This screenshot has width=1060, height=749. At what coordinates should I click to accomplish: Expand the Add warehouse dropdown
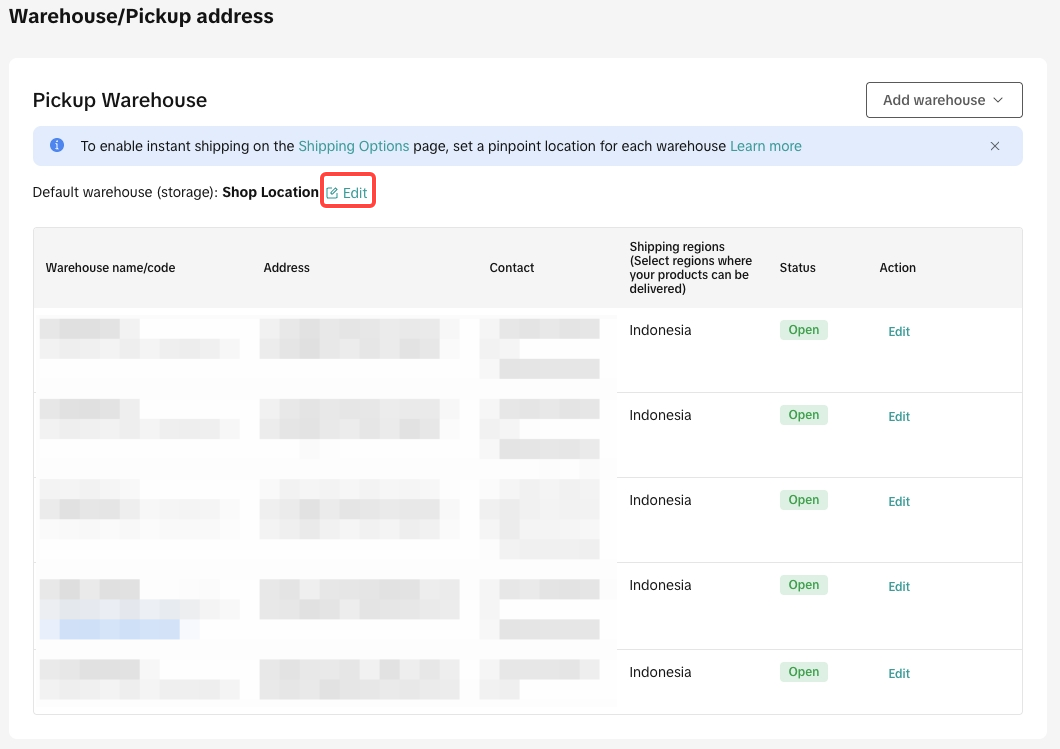coord(943,100)
